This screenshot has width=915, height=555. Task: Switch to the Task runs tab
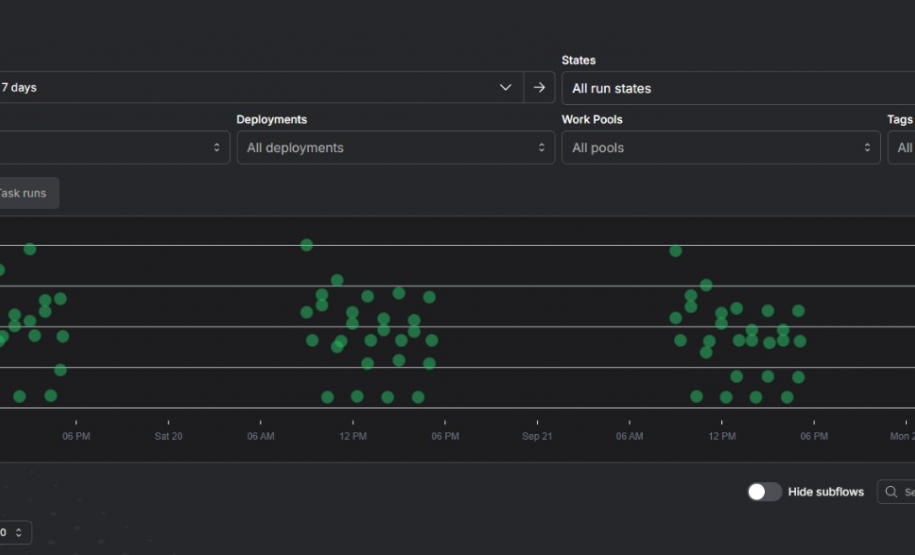click(x=24, y=193)
